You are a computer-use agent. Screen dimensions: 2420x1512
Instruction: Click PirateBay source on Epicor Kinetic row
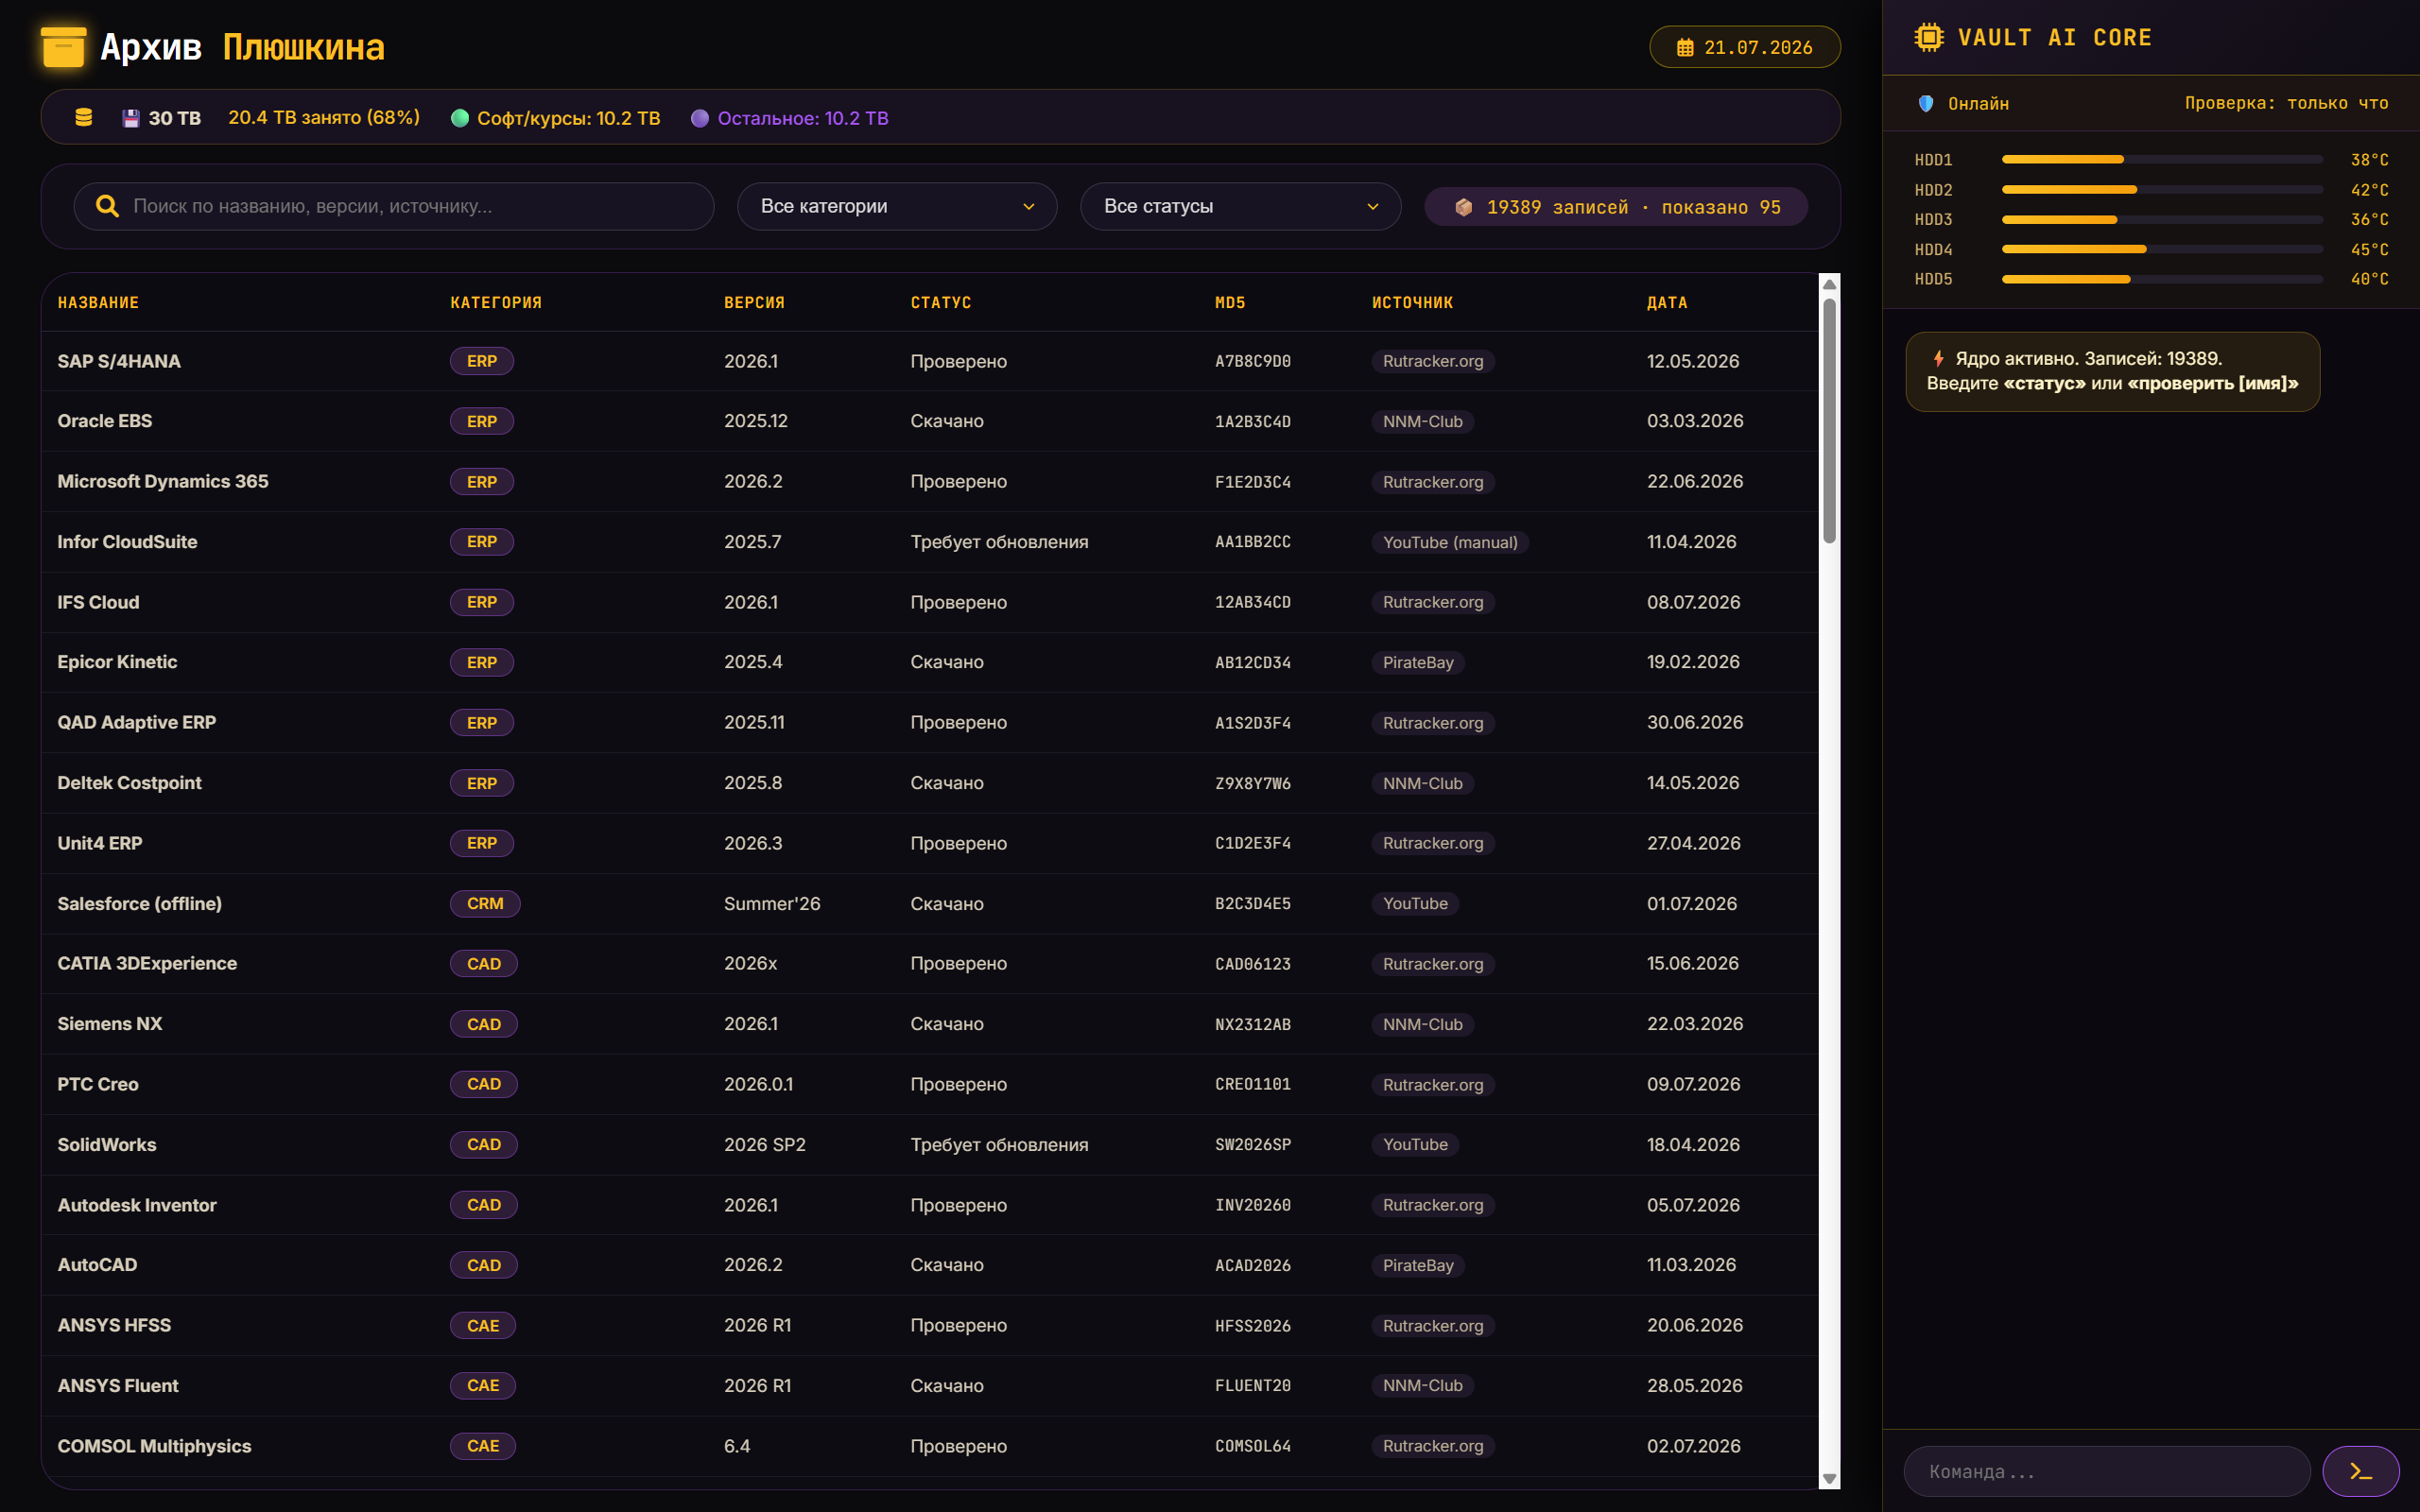coord(1418,662)
